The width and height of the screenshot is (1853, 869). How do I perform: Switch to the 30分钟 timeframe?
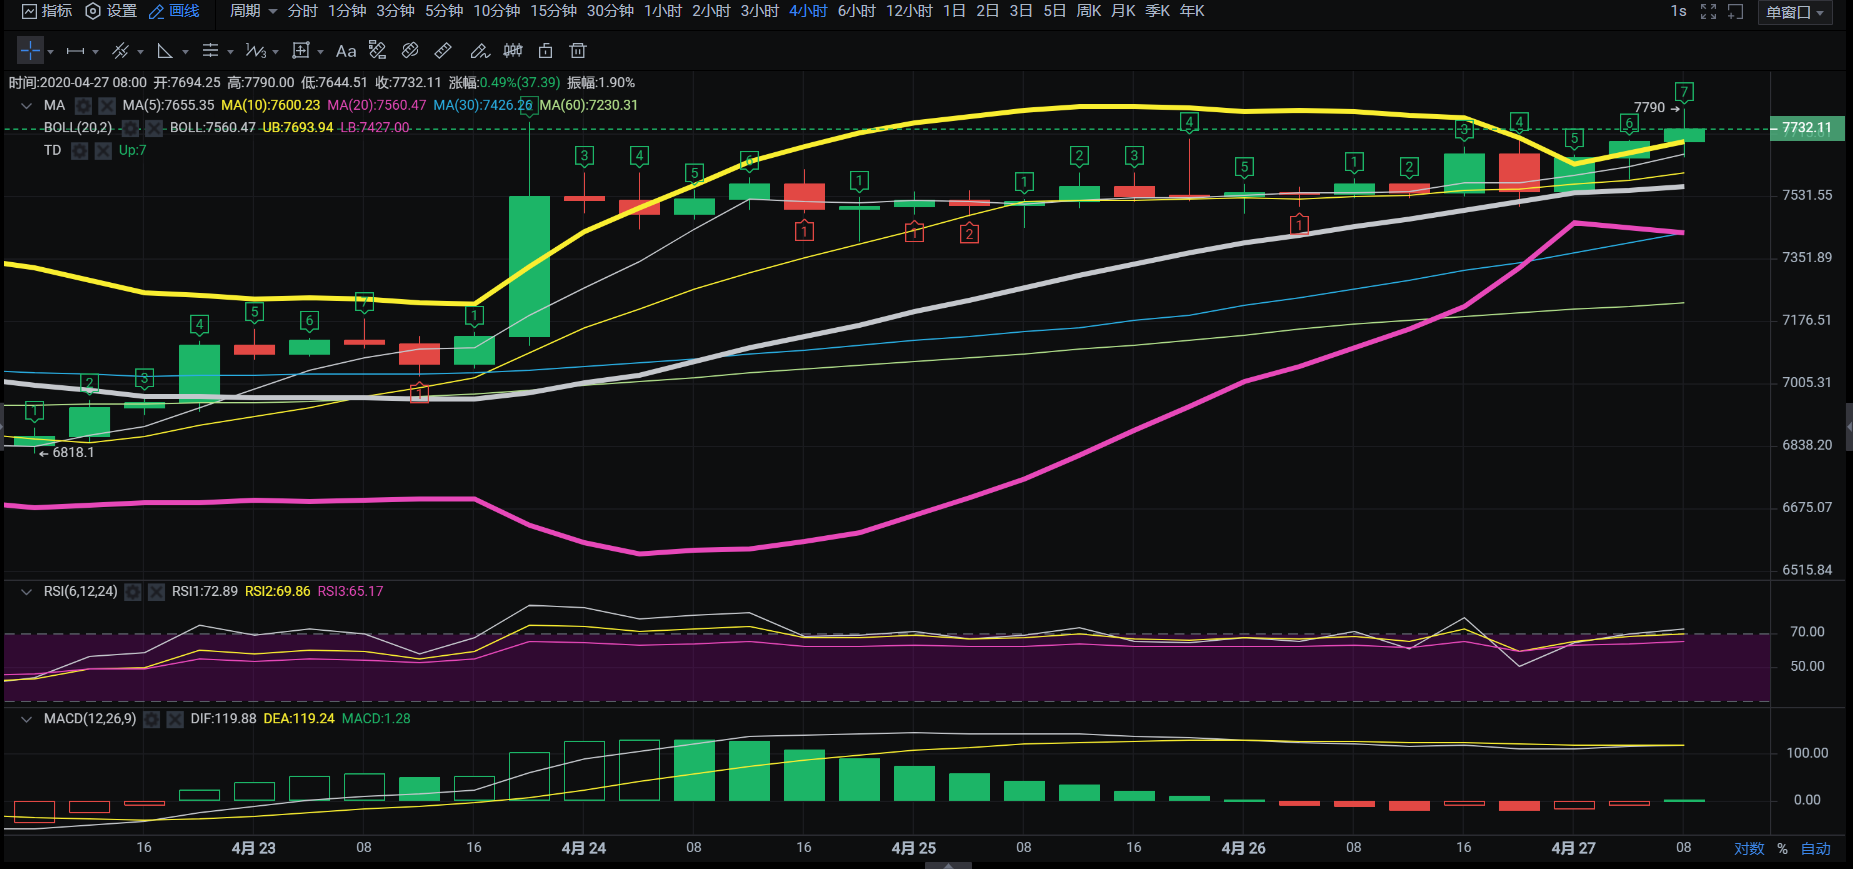click(x=610, y=11)
